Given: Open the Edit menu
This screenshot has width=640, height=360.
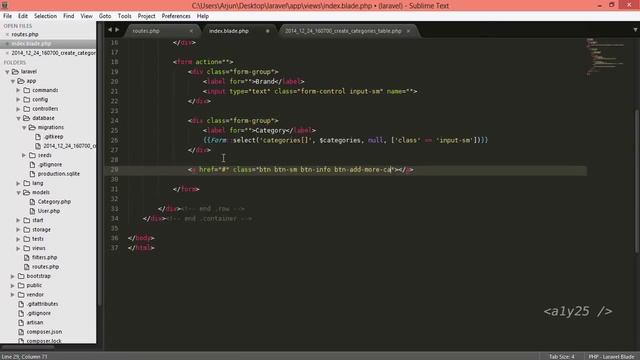Looking at the screenshot, I should 23,16.
